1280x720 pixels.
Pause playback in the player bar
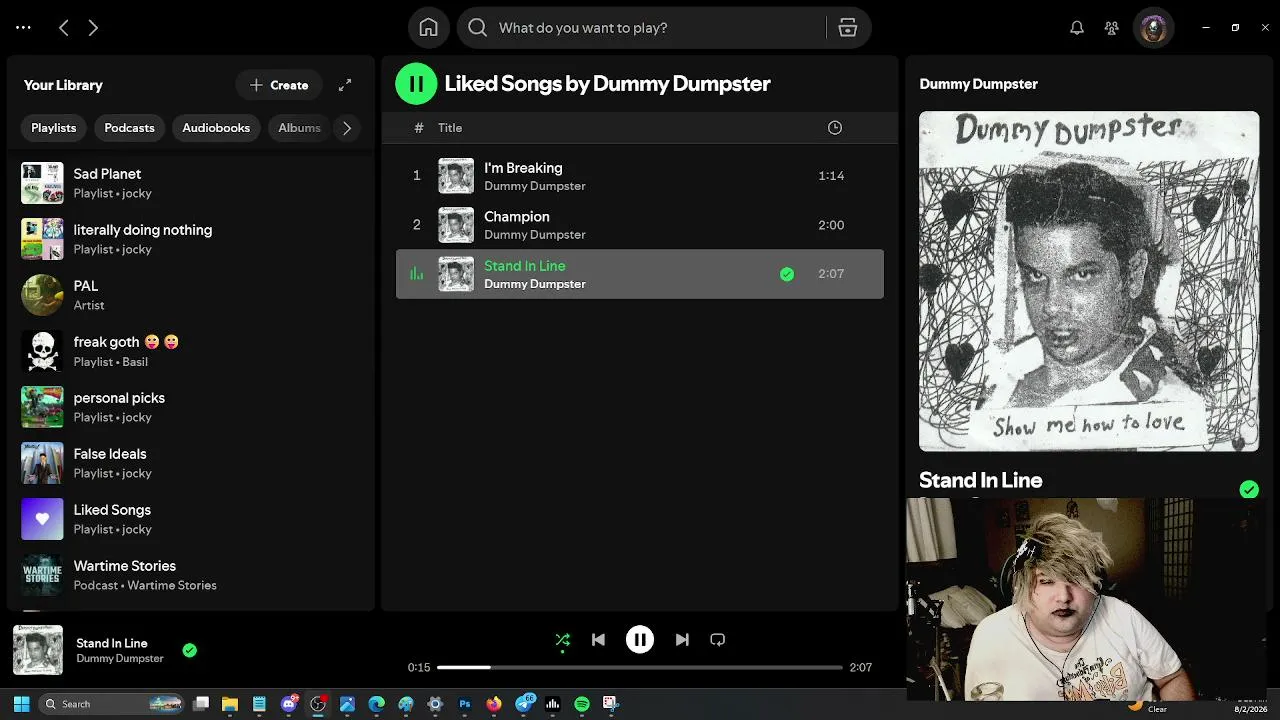(640, 640)
